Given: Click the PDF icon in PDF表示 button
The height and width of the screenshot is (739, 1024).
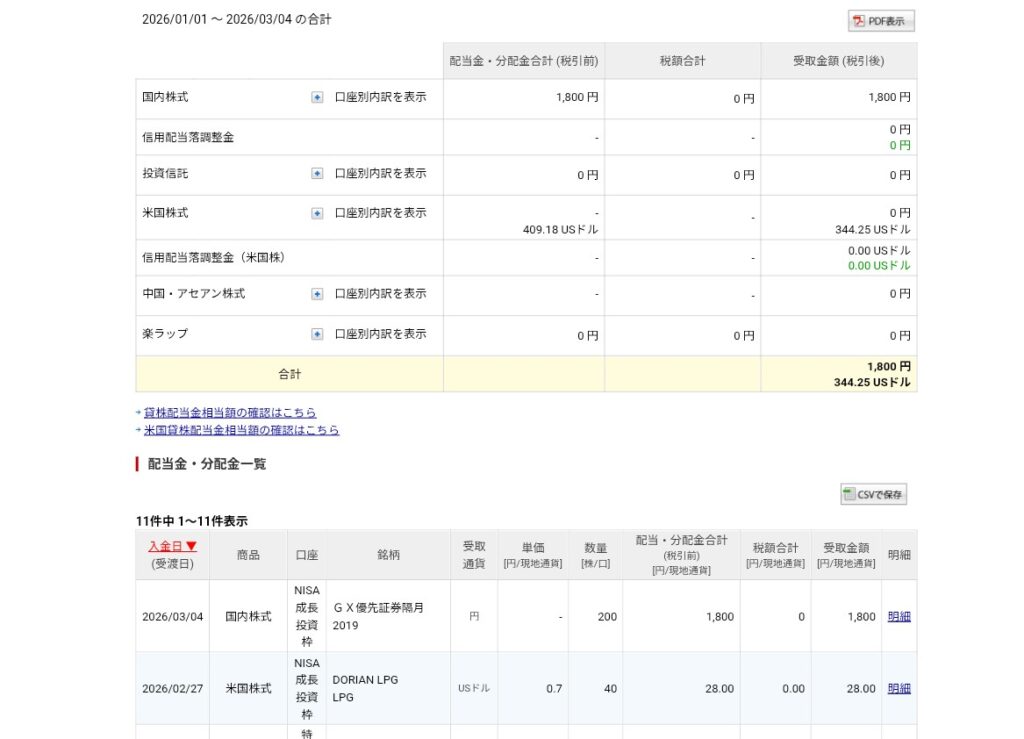Looking at the screenshot, I should point(858,21).
